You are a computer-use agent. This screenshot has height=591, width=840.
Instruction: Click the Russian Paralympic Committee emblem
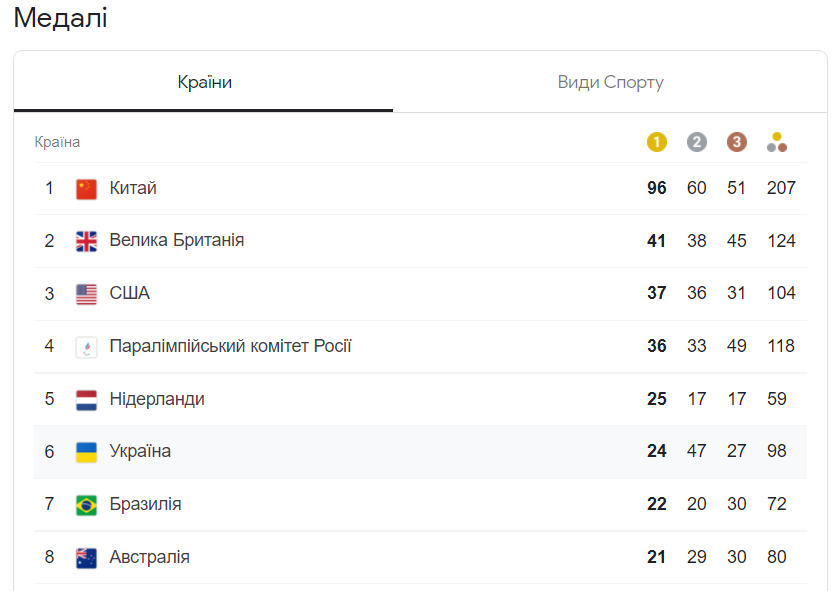coord(87,347)
